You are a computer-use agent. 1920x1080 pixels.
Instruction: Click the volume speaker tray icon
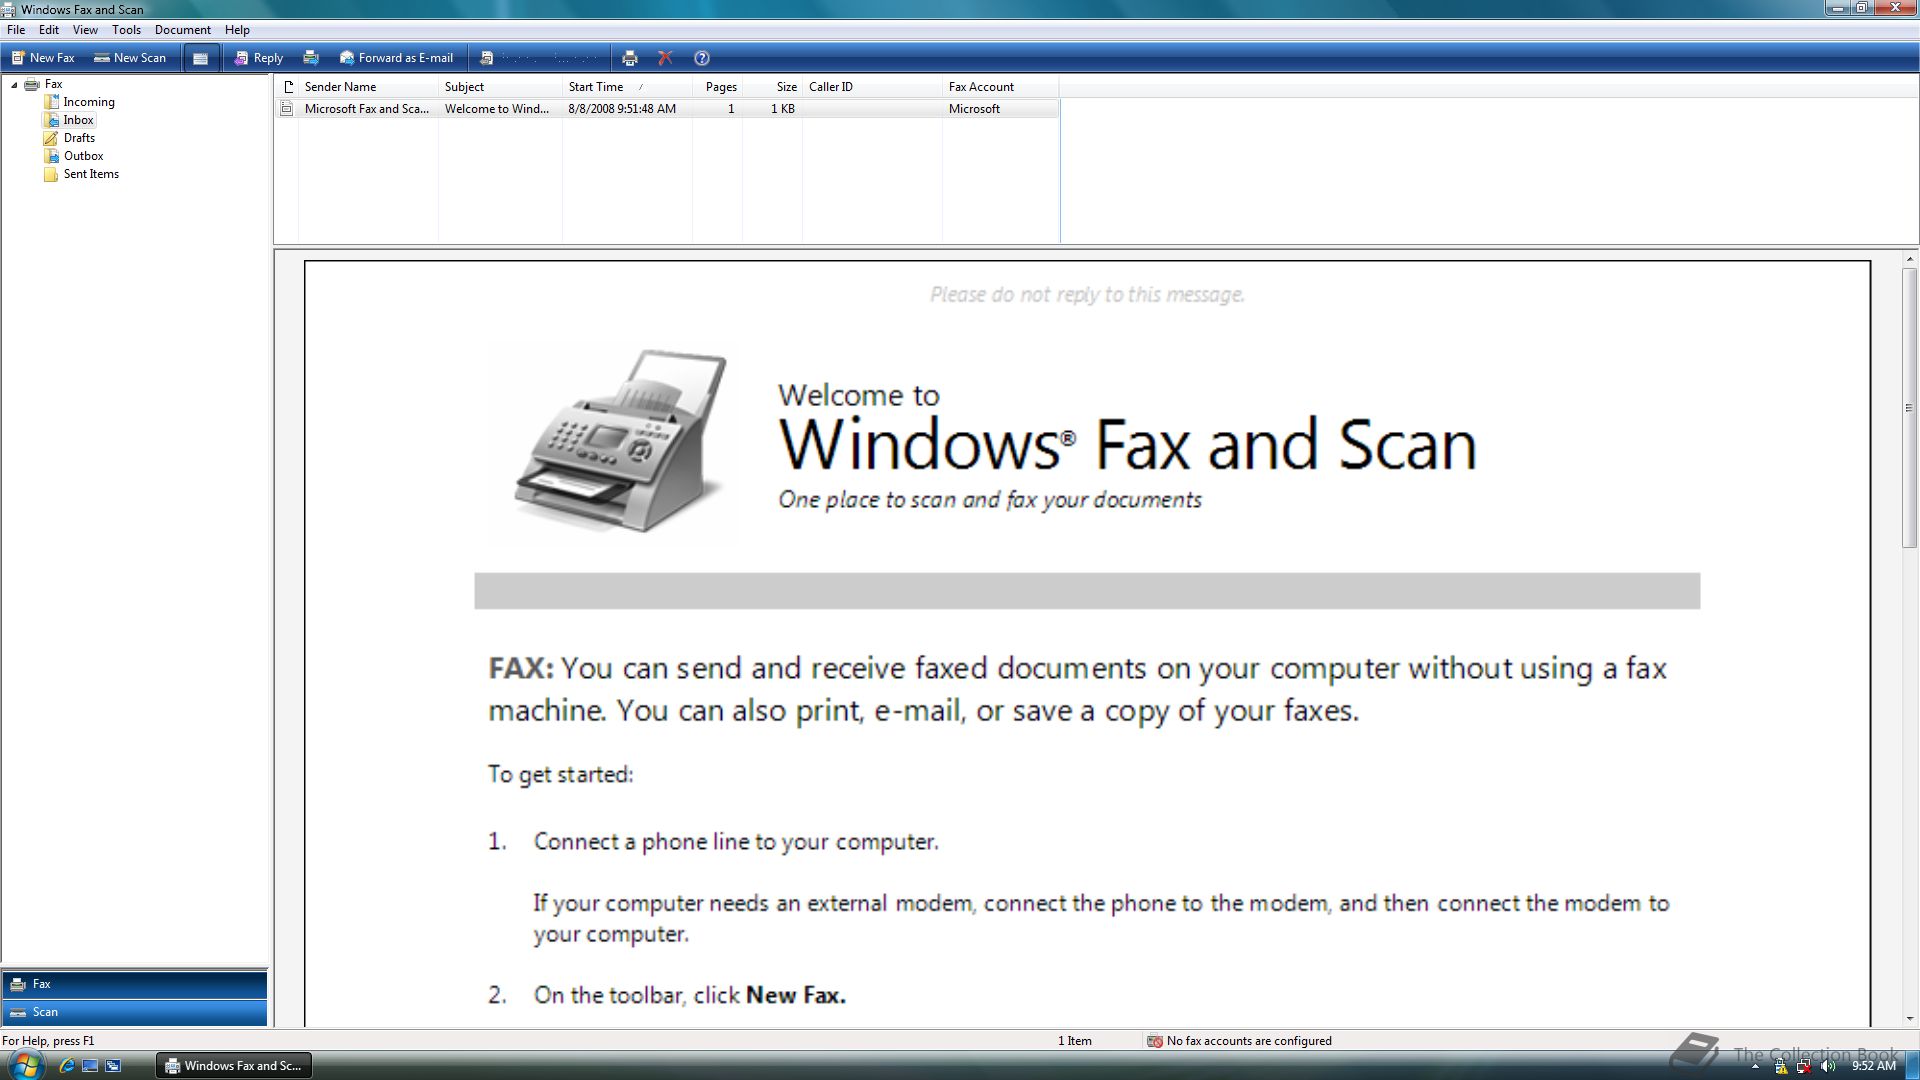[1828, 1066]
